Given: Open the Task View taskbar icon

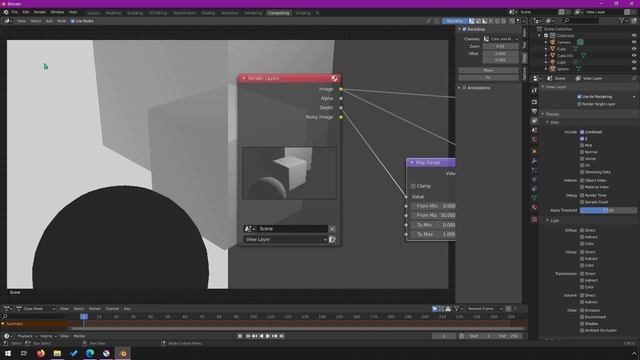Looking at the screenshot, I should 24,353.
